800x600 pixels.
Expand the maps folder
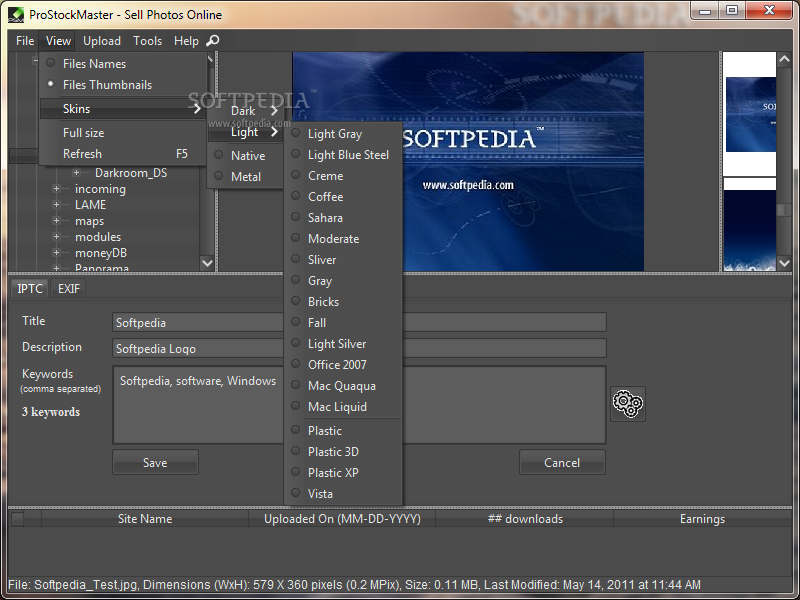point(57,221)
